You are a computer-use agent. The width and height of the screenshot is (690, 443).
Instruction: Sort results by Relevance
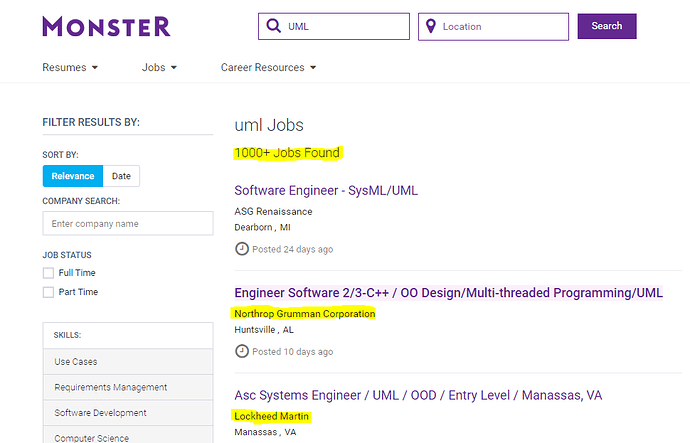(73, 176)
